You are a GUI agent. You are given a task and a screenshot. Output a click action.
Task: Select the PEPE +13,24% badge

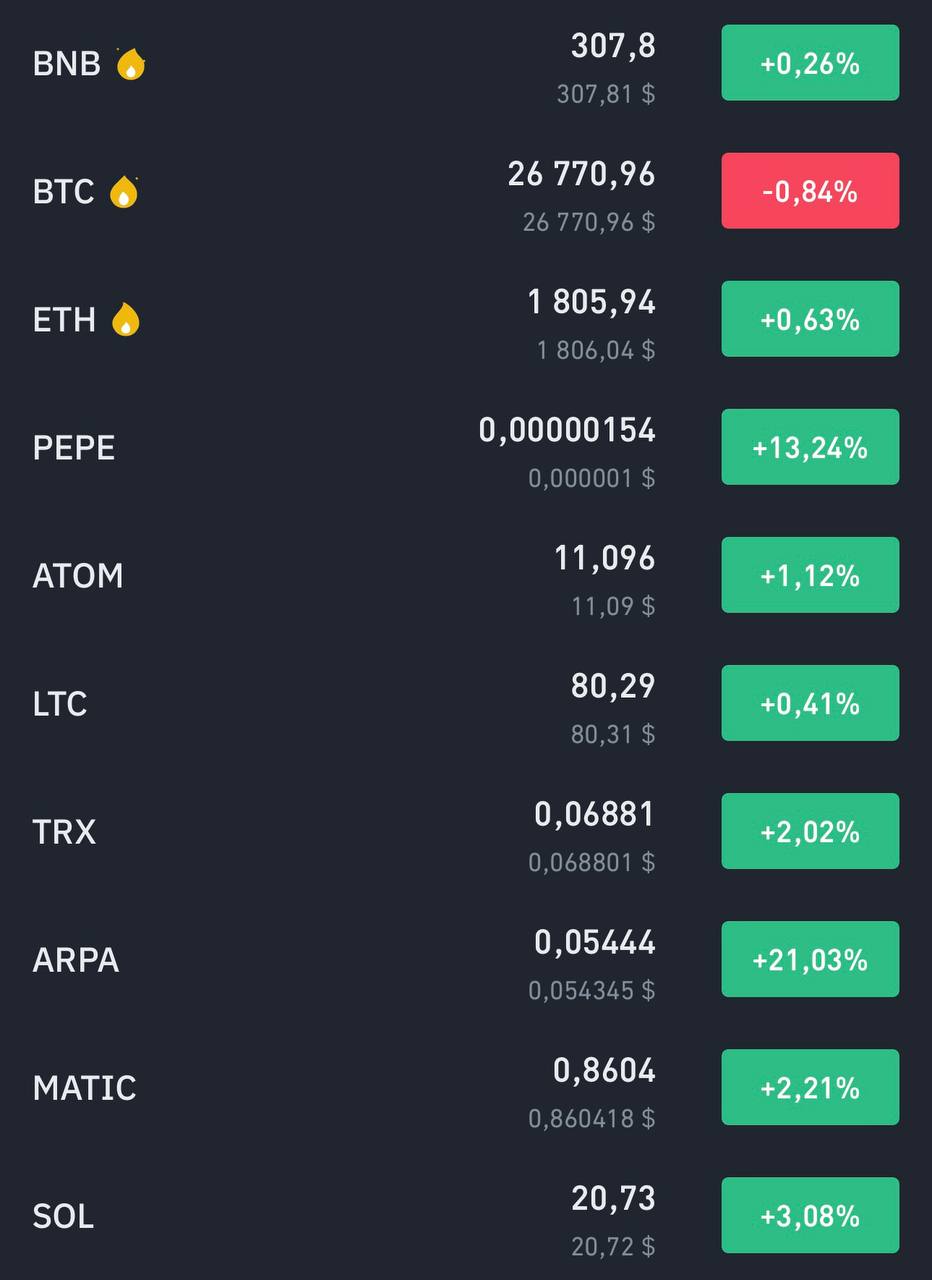pyautogui.click(x=810, y=447)
